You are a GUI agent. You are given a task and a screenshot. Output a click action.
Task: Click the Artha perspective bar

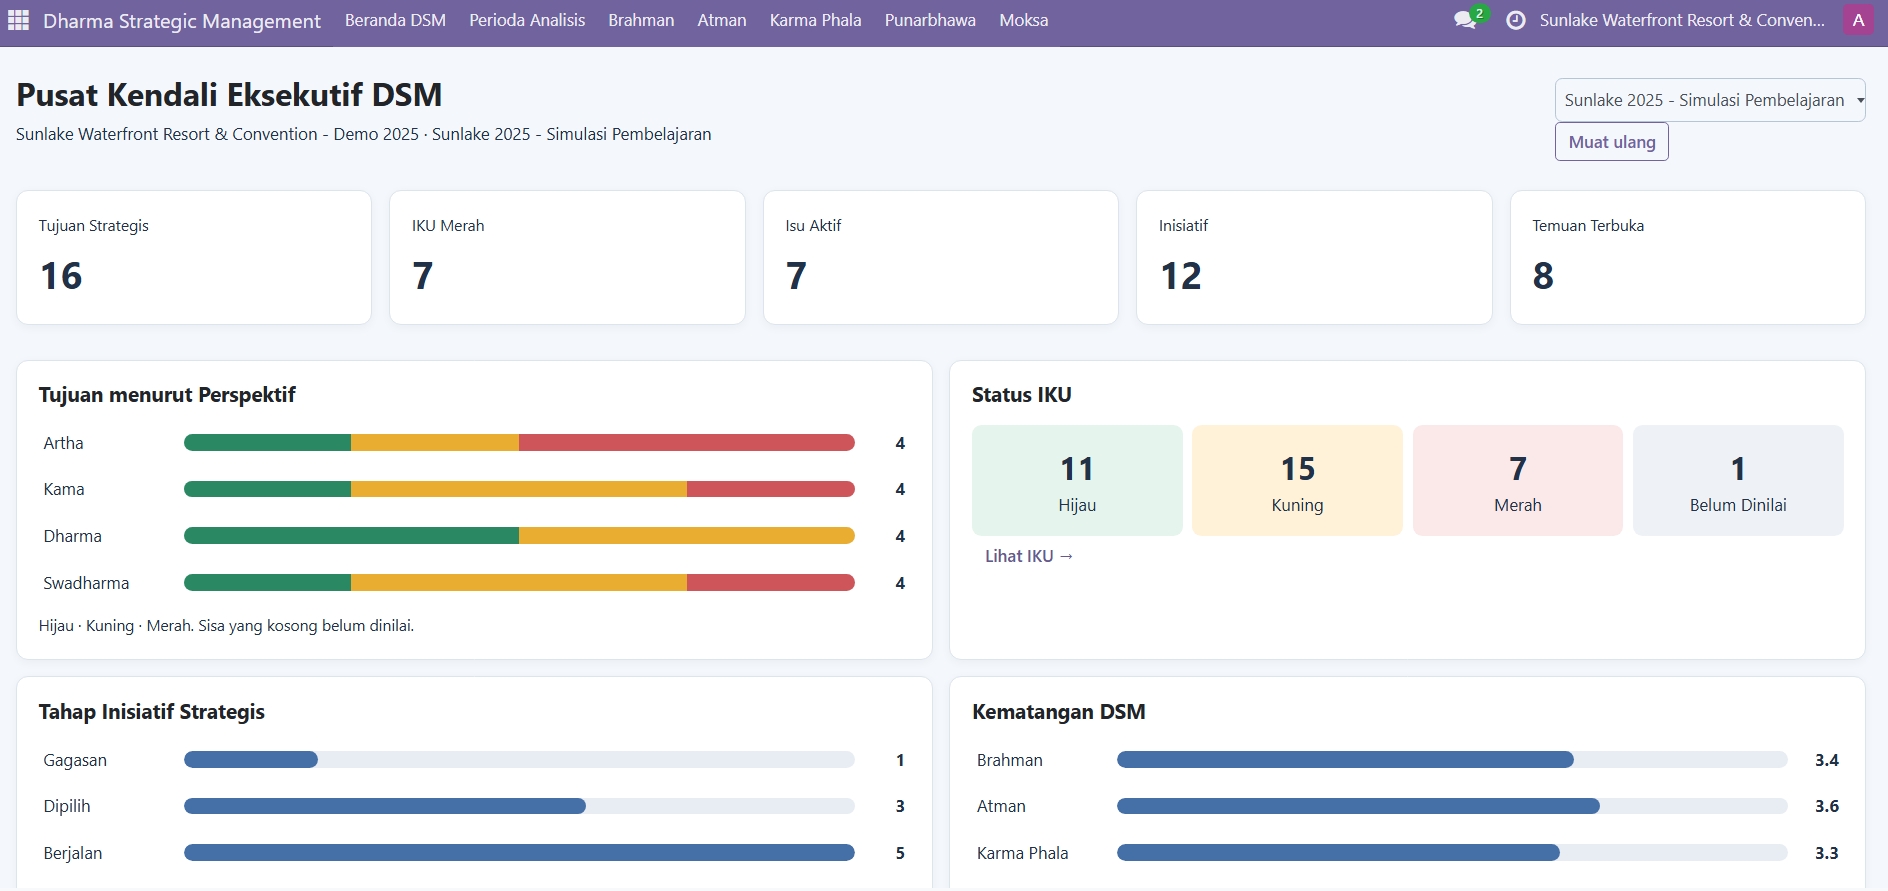tap(519, 443)
